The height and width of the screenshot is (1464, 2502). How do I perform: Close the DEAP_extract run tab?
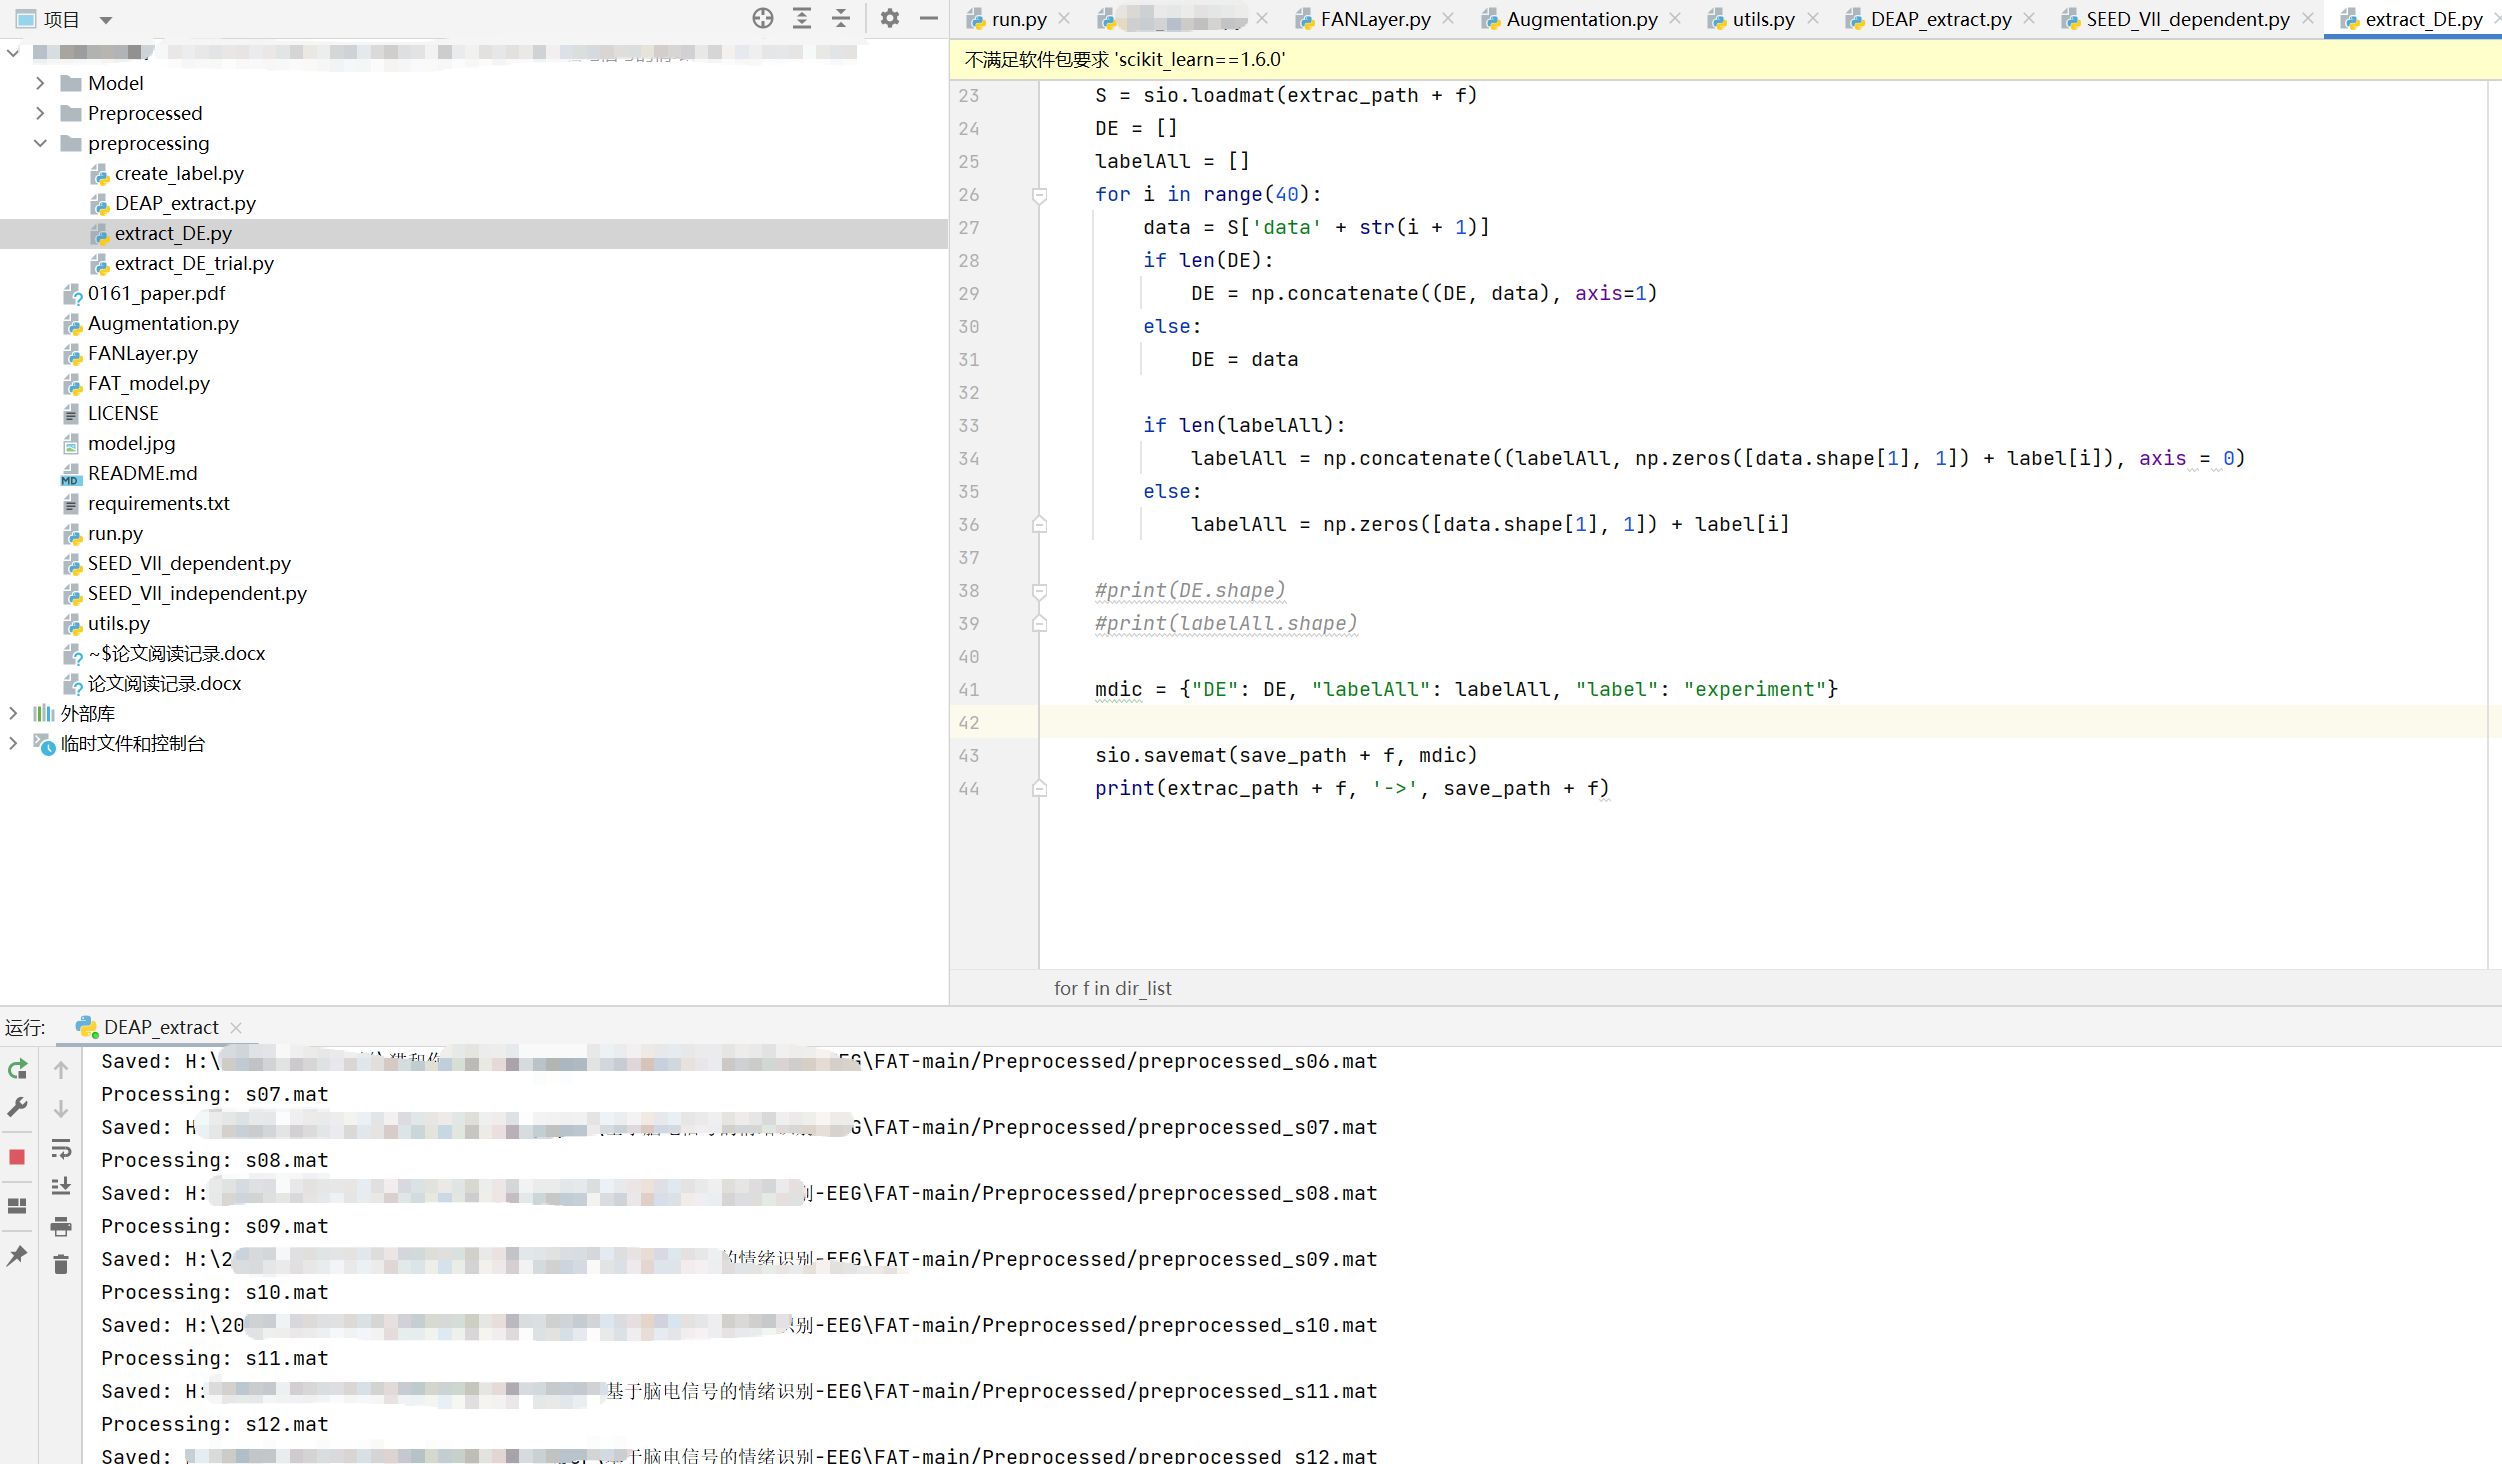click(236, 1028)
